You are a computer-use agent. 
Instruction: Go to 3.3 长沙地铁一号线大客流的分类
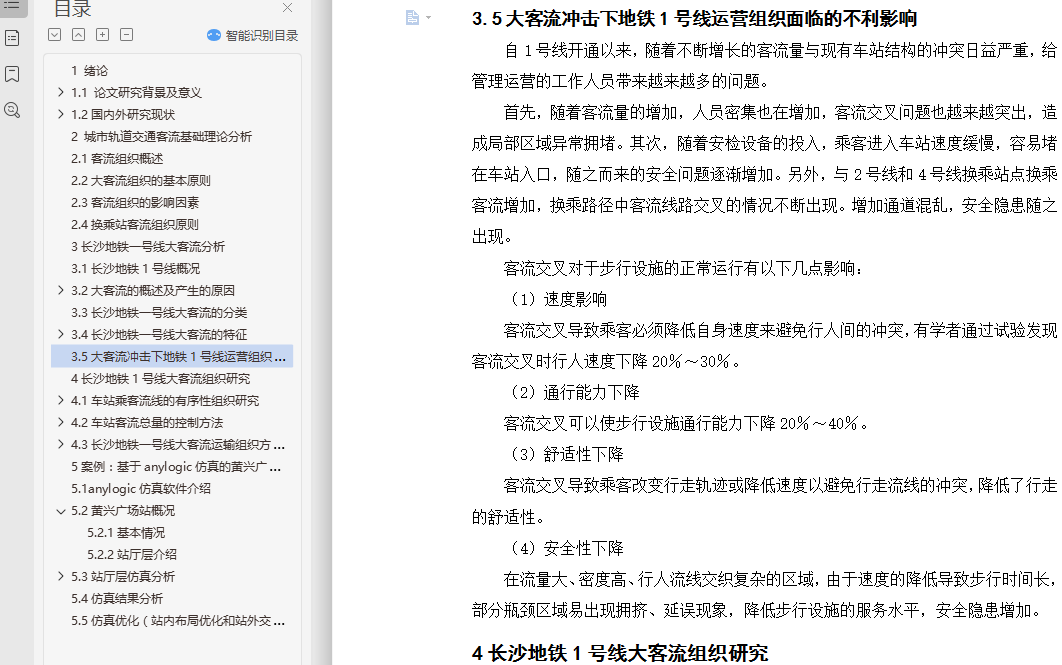158,312
